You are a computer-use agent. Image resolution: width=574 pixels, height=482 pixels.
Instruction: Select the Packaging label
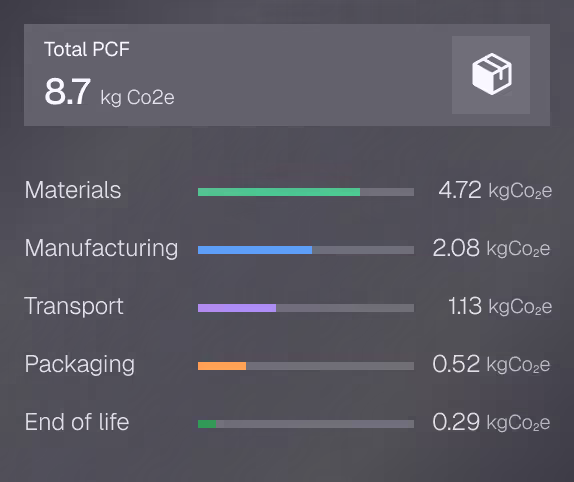pos(79,365)
